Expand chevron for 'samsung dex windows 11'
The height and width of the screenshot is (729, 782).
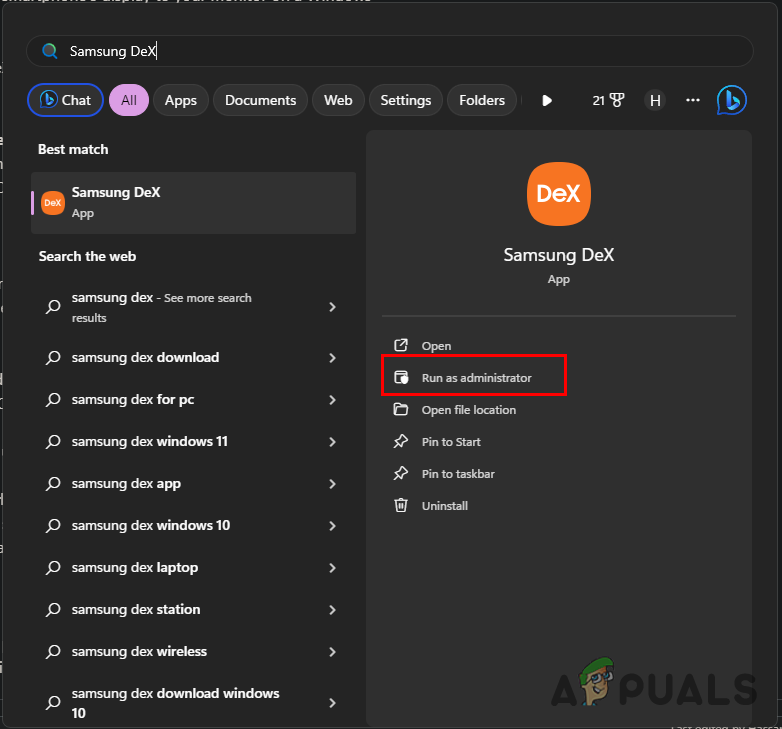333,442
